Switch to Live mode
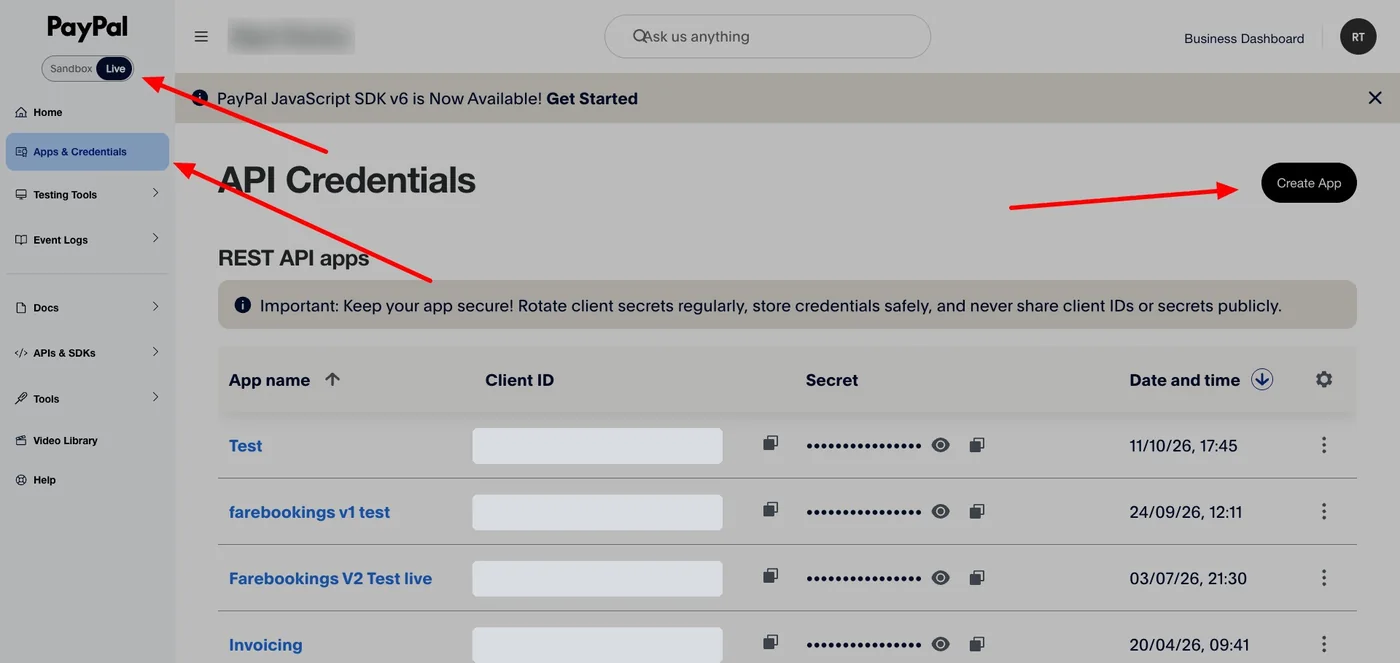Screen dimensions: 1400x663 (x=116, y=69)
